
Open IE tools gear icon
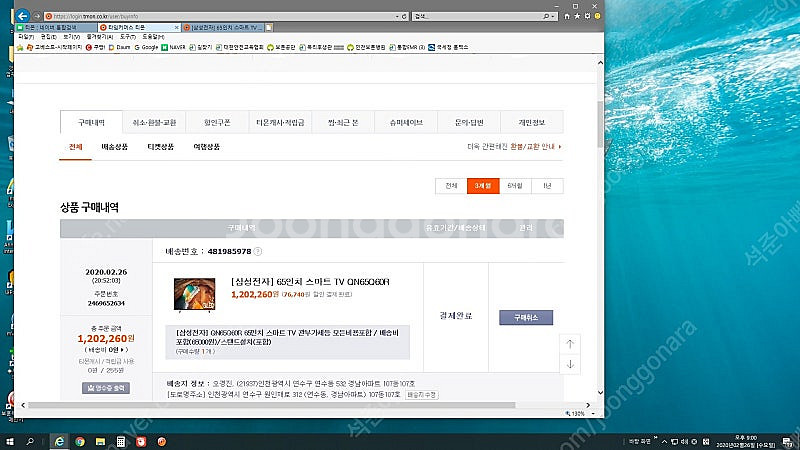587,16
